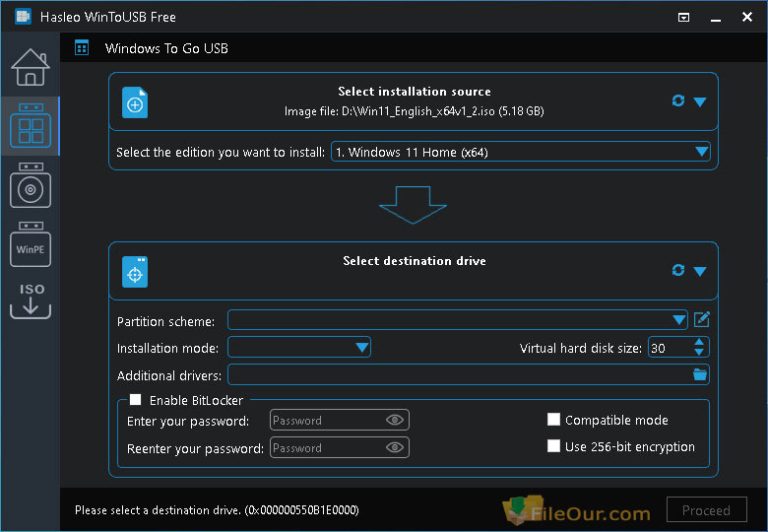Image resolution: width=768 pixels, height=532 pixels.
Task: Check the Compatible mode checkbox
Action: (553, 419)
